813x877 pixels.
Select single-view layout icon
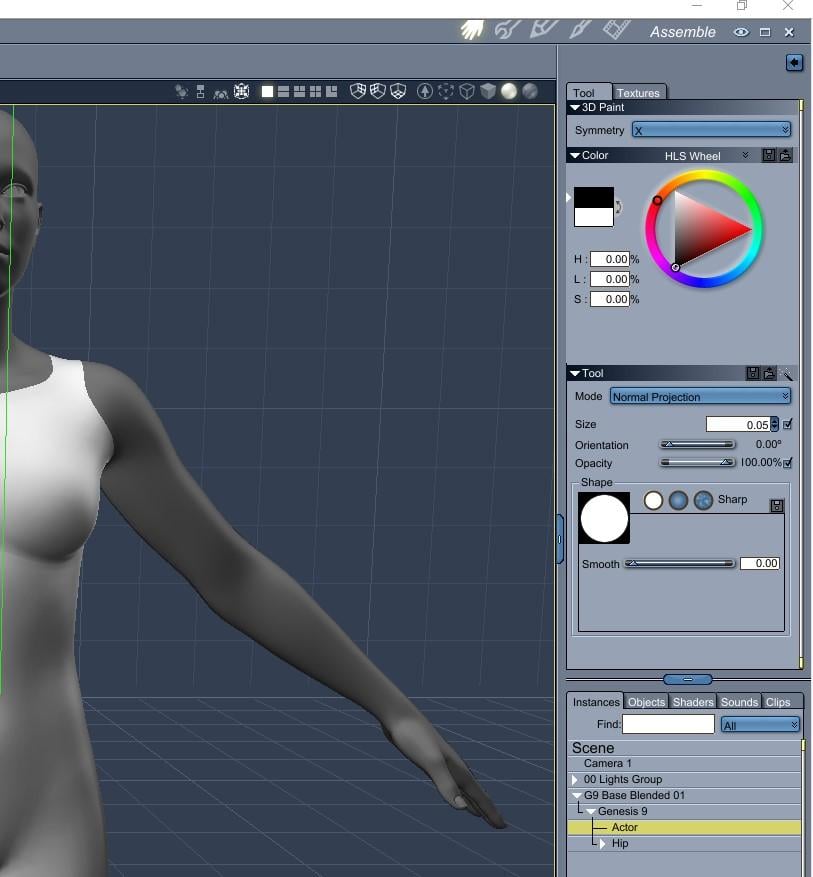pos(267,91)
